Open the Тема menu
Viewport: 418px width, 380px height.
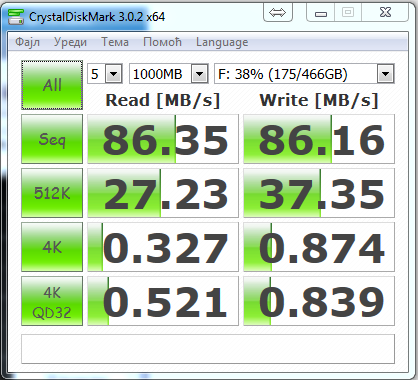(x=115, y=42)
